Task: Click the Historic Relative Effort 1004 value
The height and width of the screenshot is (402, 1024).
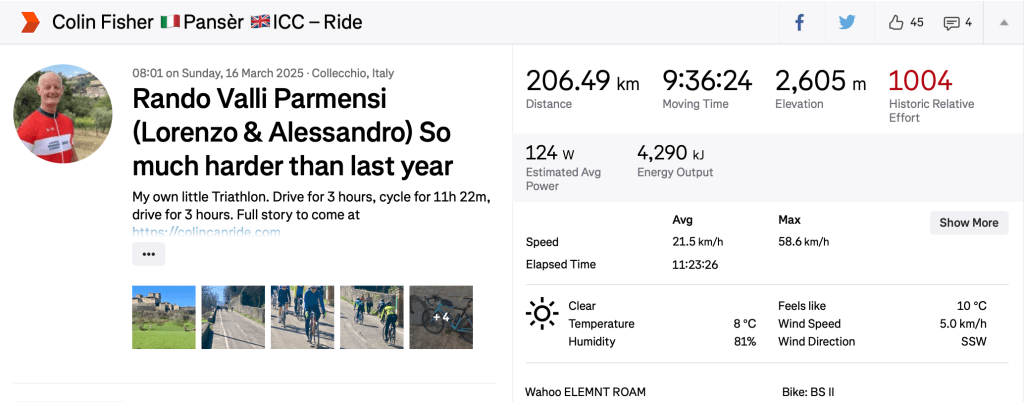Action: 920,82
